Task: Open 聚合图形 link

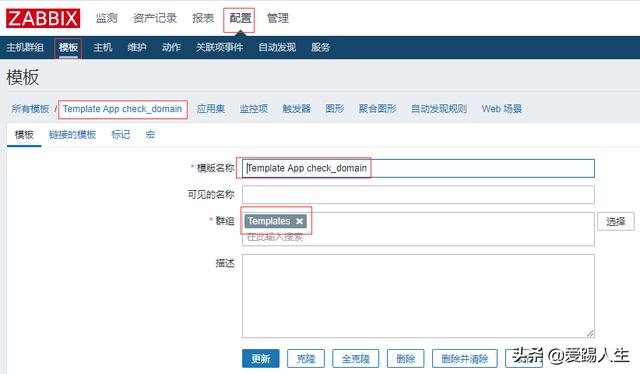Action: pos(377,109)
